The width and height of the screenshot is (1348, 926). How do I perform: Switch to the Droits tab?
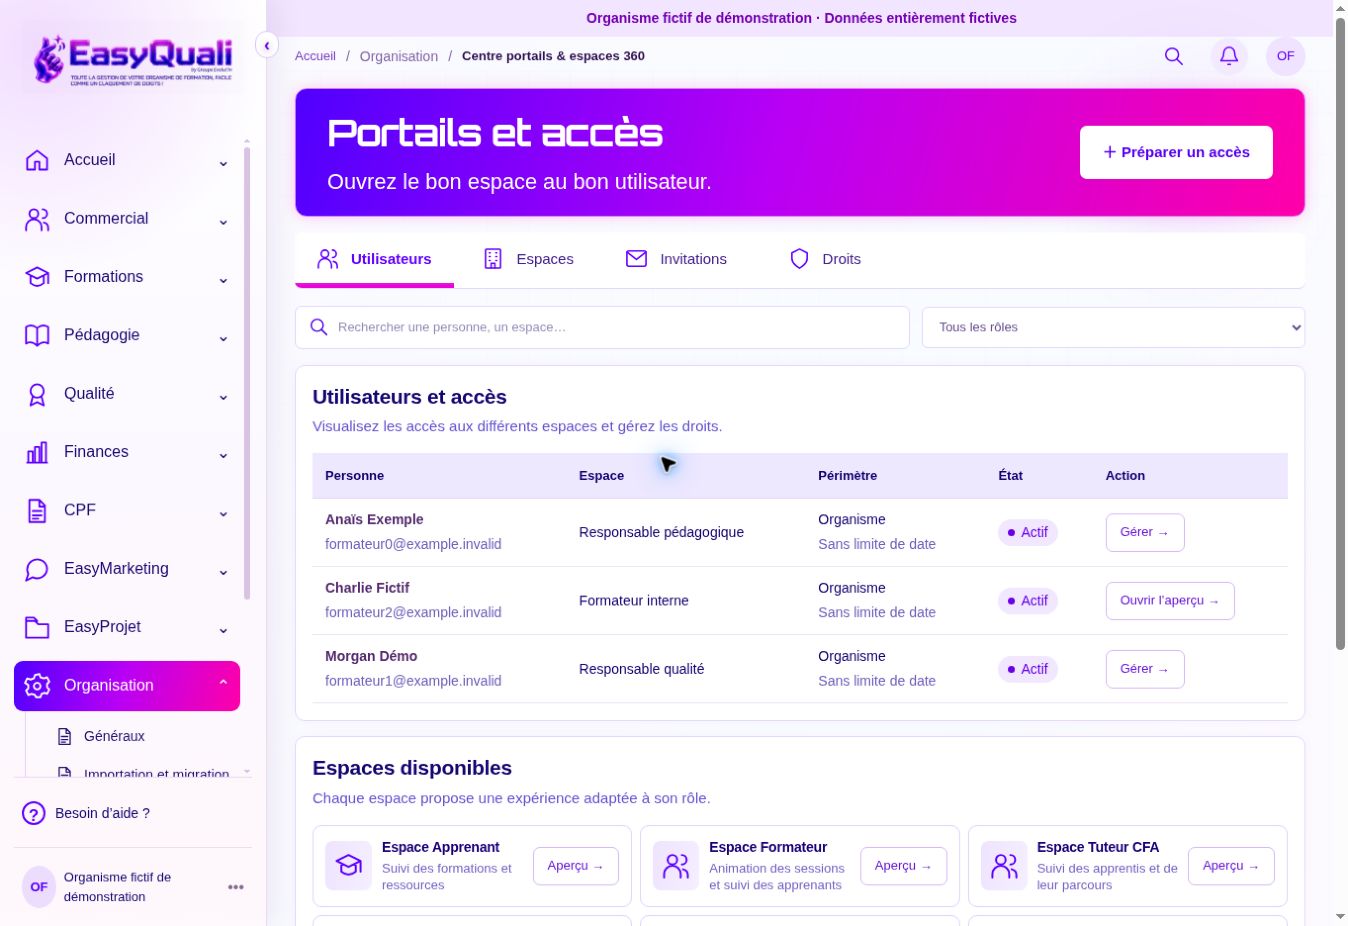tap(825, 259)
